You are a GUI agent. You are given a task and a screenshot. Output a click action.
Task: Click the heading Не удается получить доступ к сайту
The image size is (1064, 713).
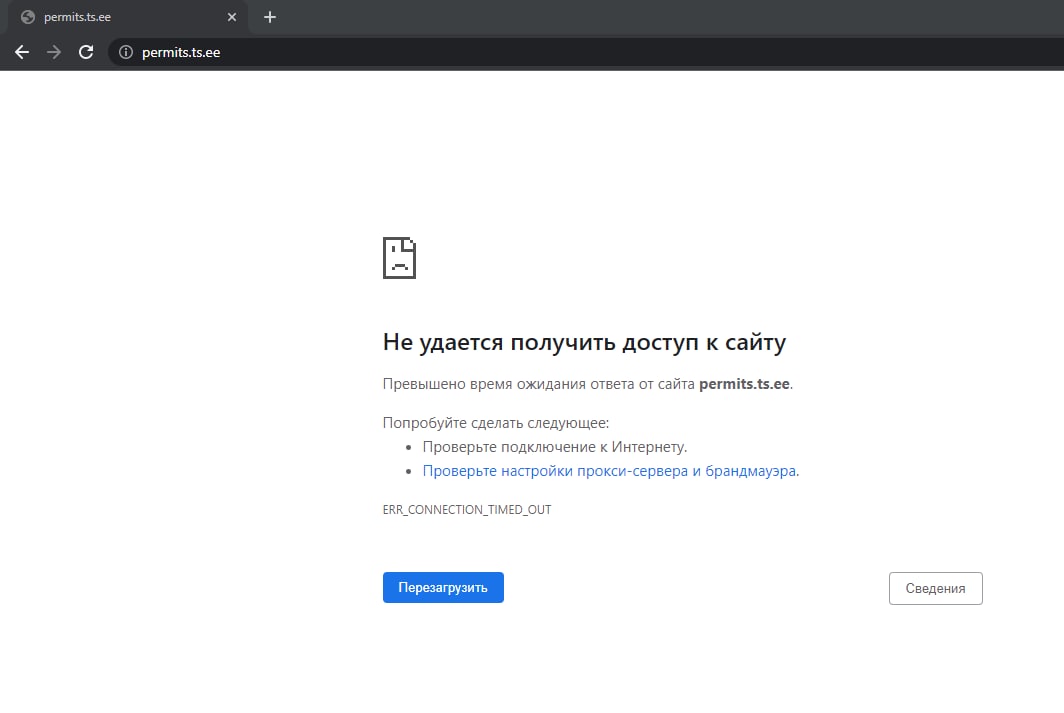tap(584, 342)
